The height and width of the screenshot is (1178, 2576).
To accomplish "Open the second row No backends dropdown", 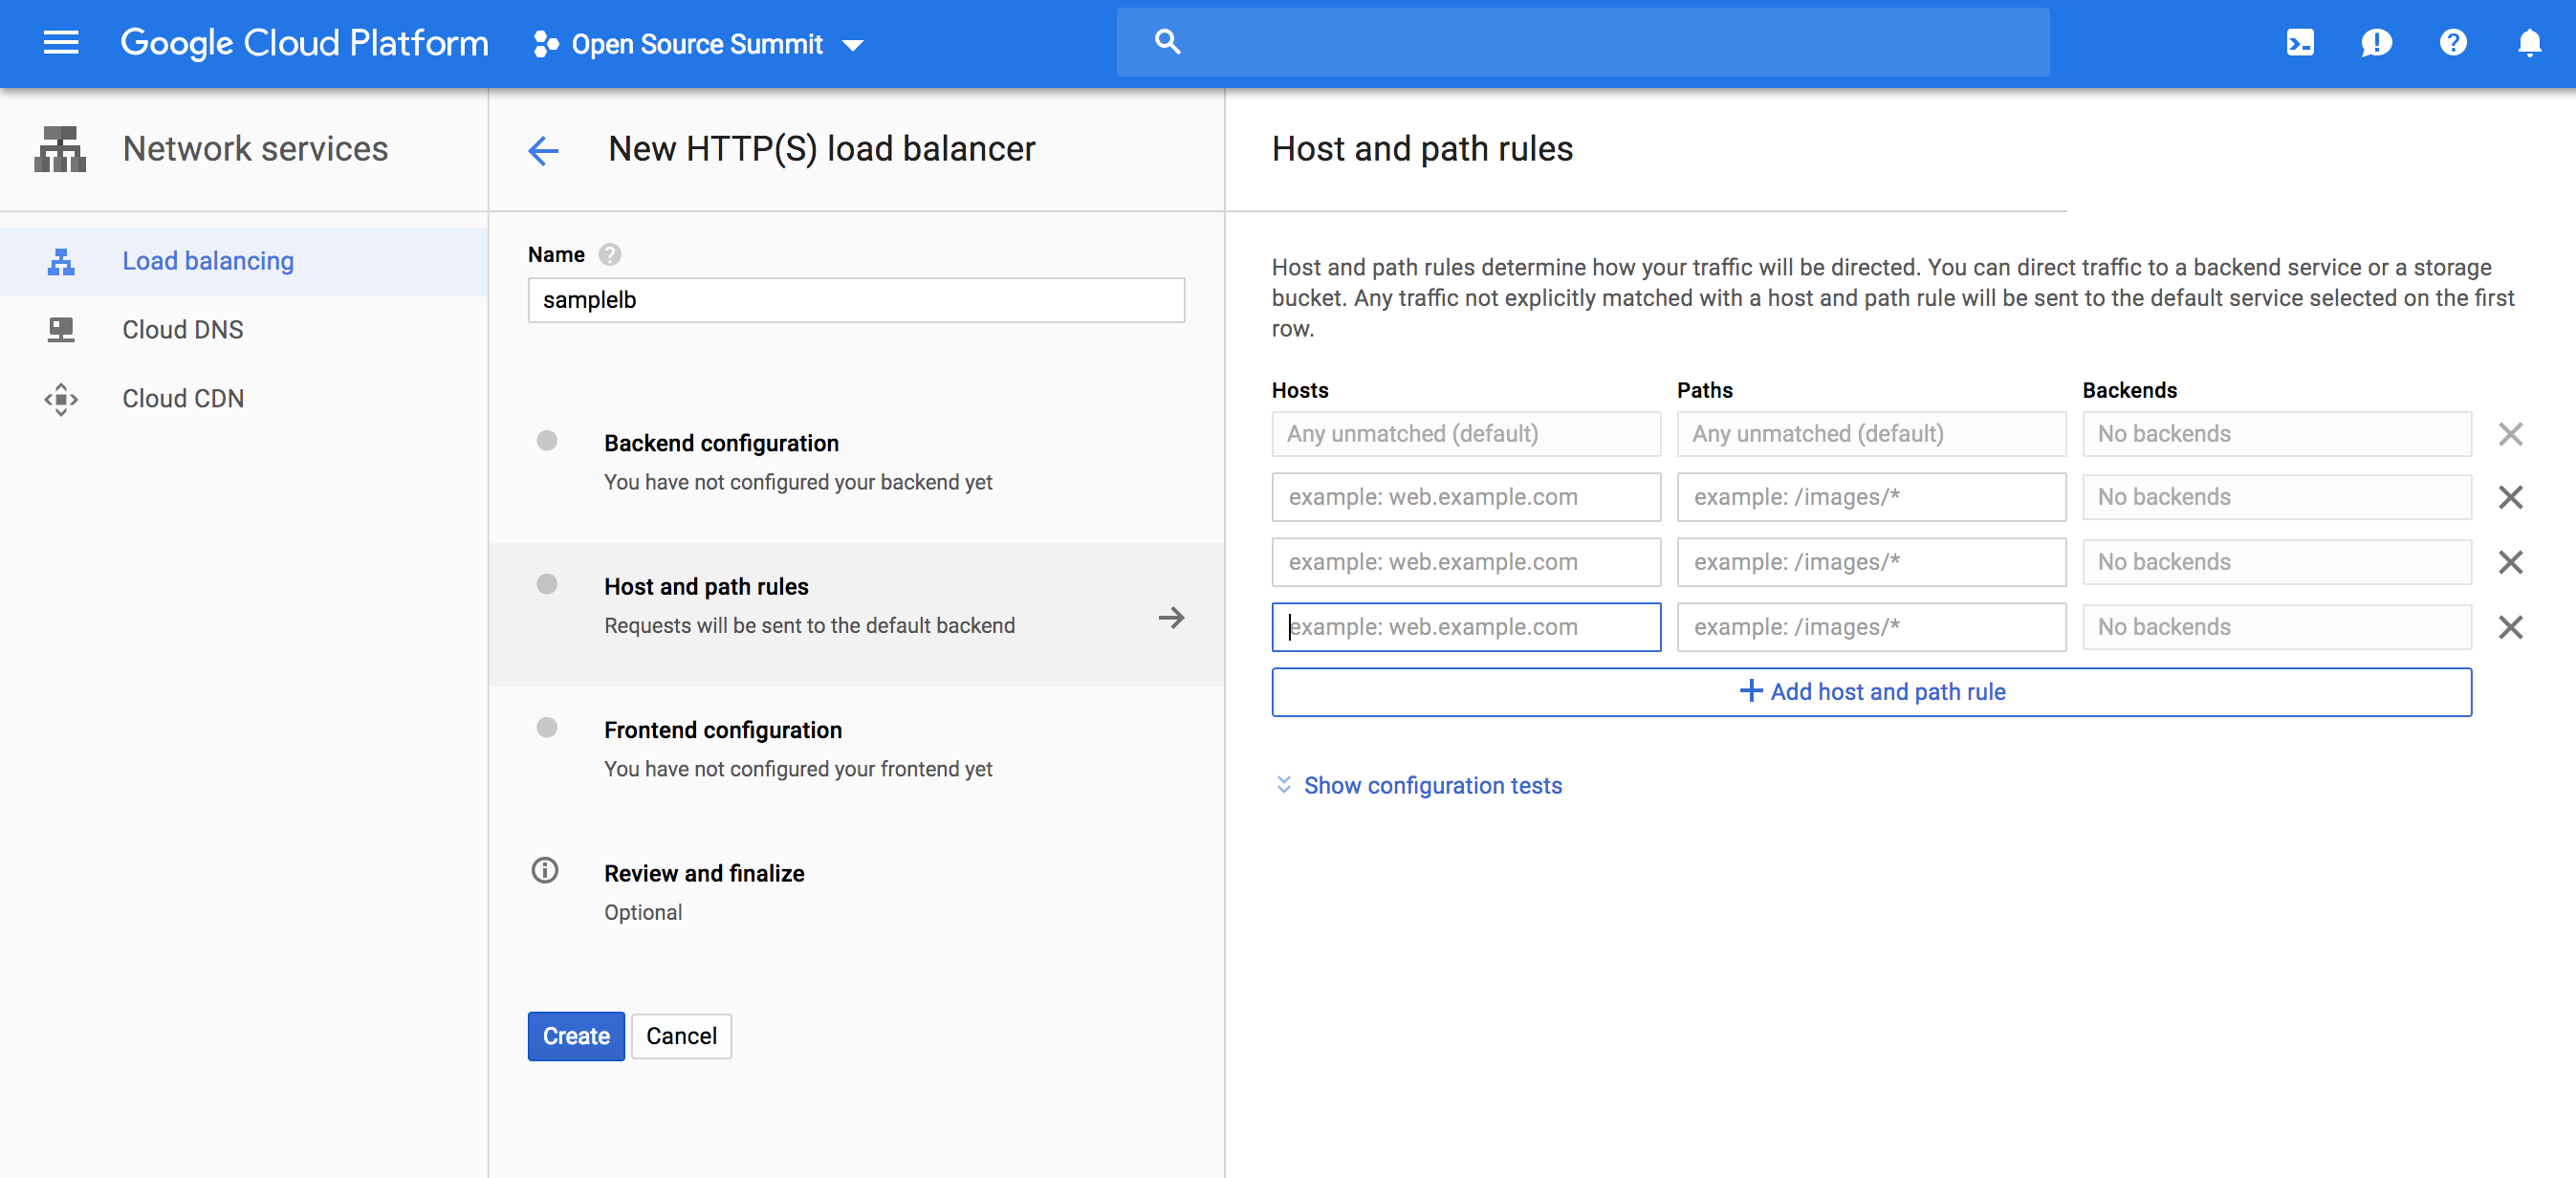I will [2276, 497].
